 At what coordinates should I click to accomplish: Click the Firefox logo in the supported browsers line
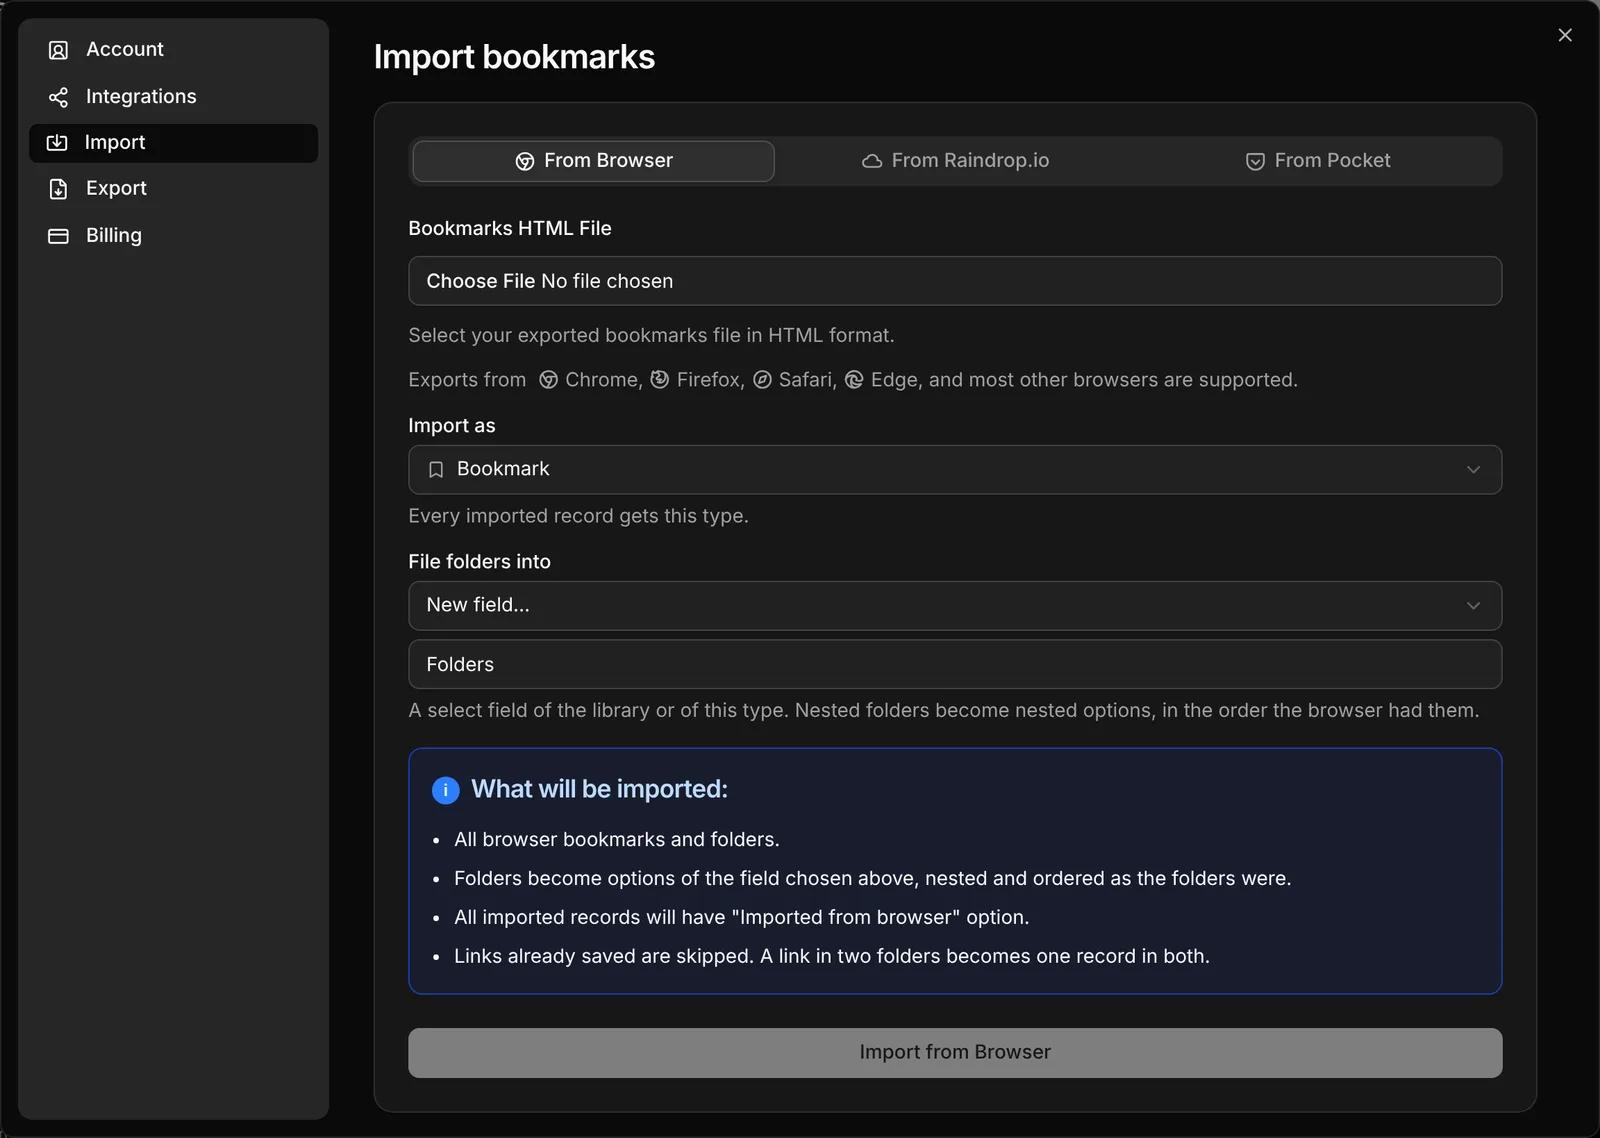(660, 380)
